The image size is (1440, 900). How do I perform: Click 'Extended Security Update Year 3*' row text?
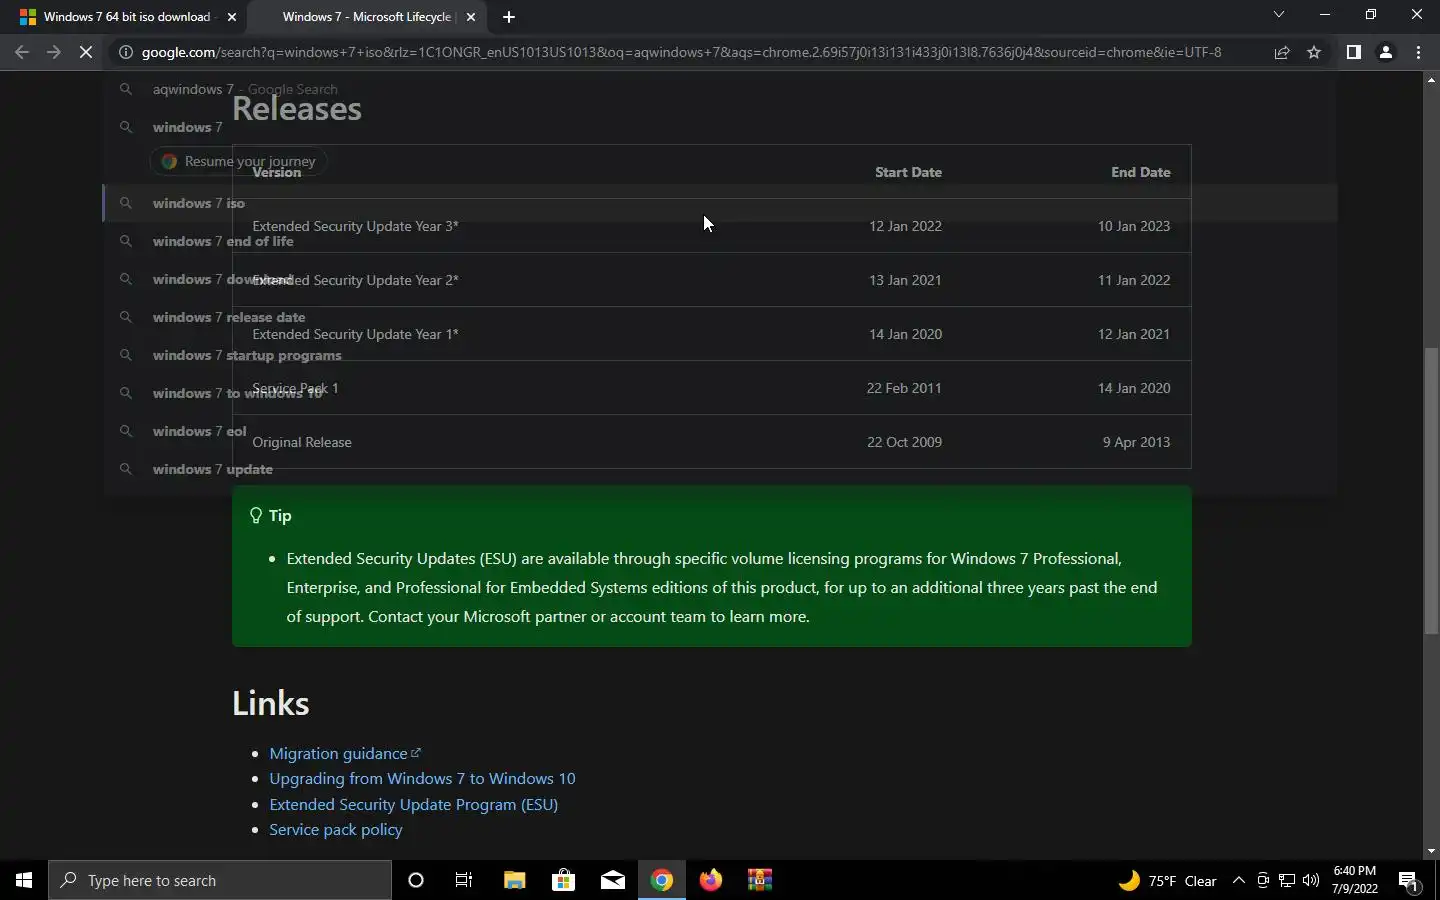pos(355,226)
